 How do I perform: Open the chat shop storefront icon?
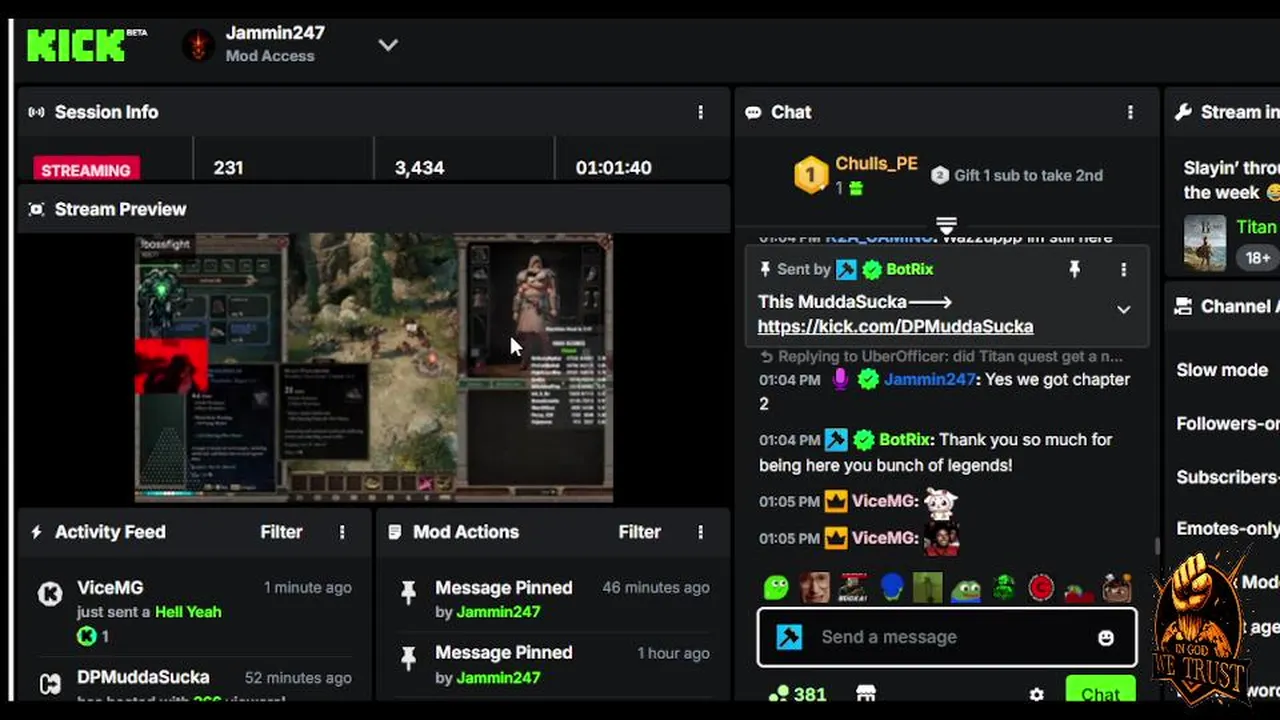[x=867, y=693]
